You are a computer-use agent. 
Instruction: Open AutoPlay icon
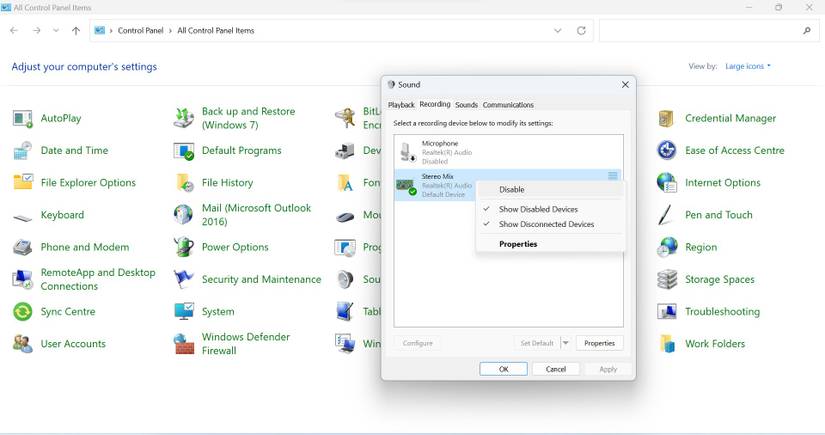coord(23,118)
